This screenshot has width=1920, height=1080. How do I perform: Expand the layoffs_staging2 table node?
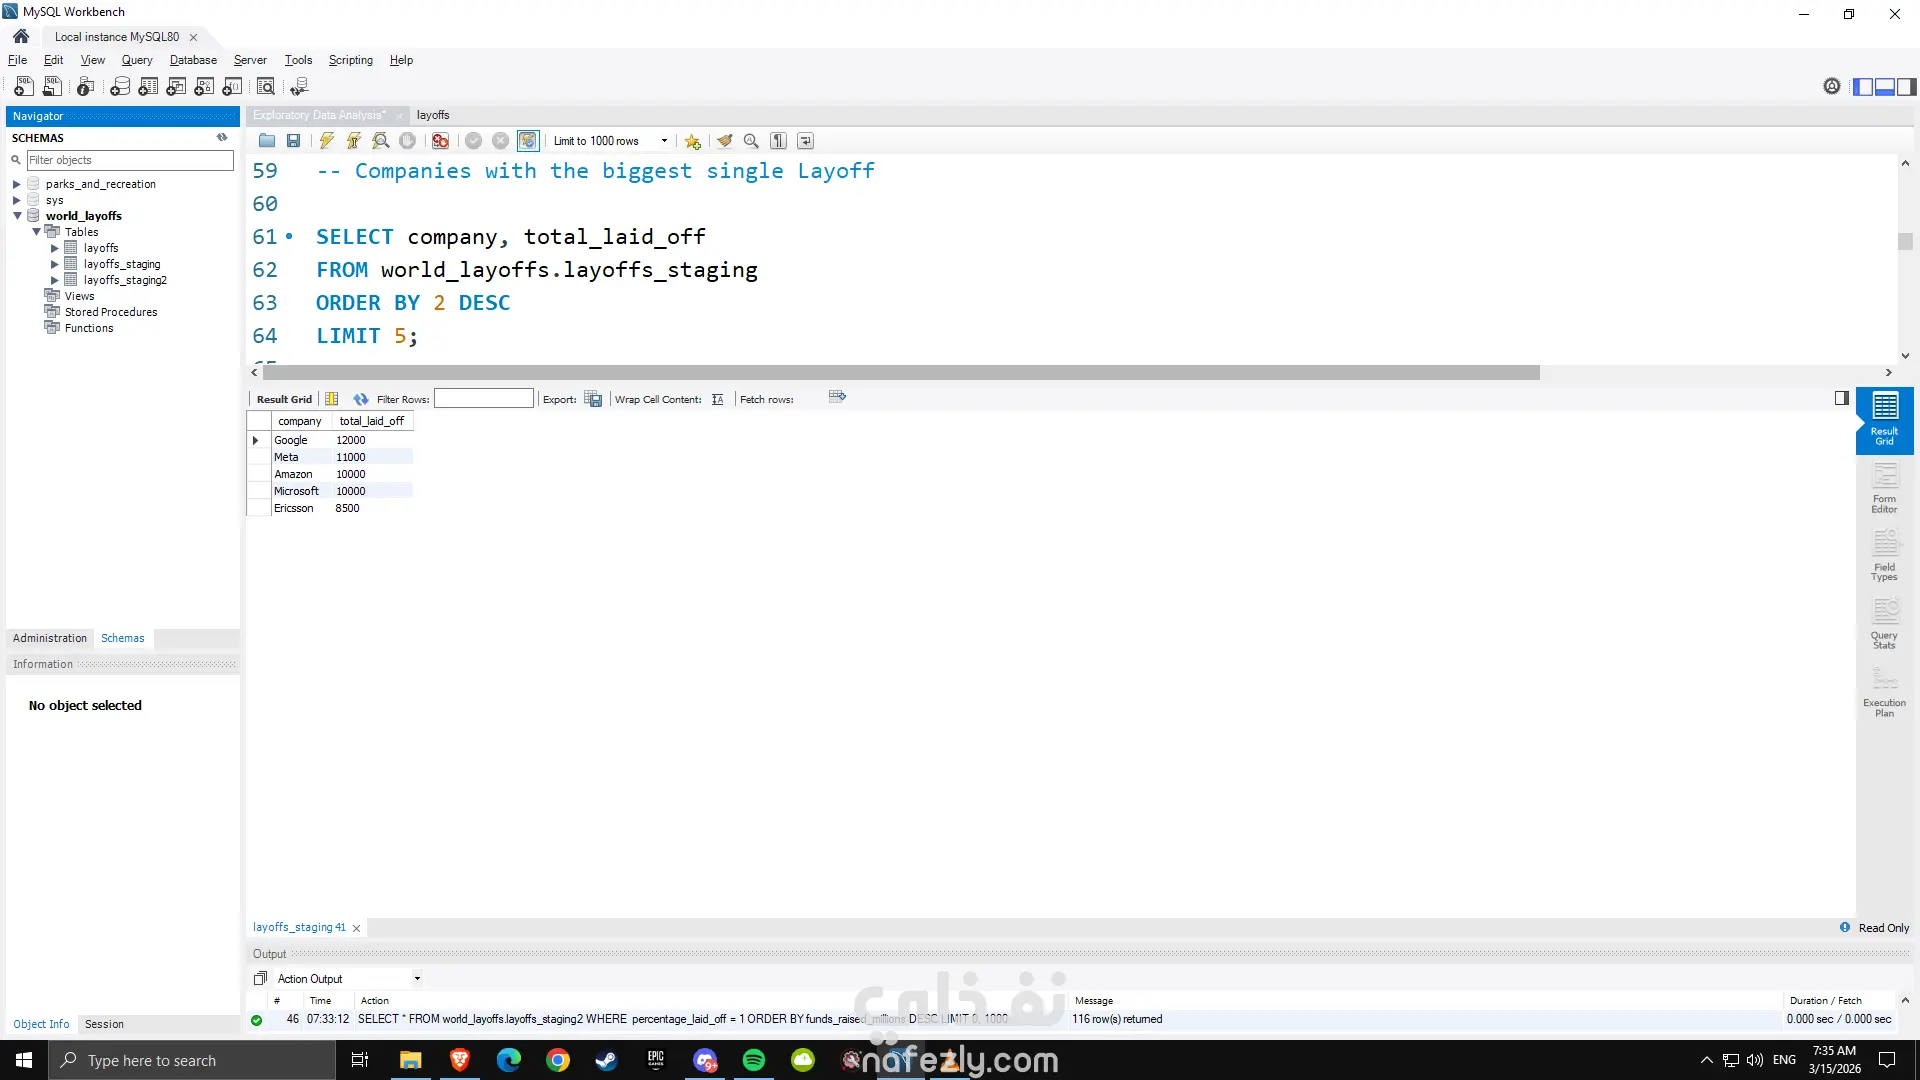click(x=55, y=280)
